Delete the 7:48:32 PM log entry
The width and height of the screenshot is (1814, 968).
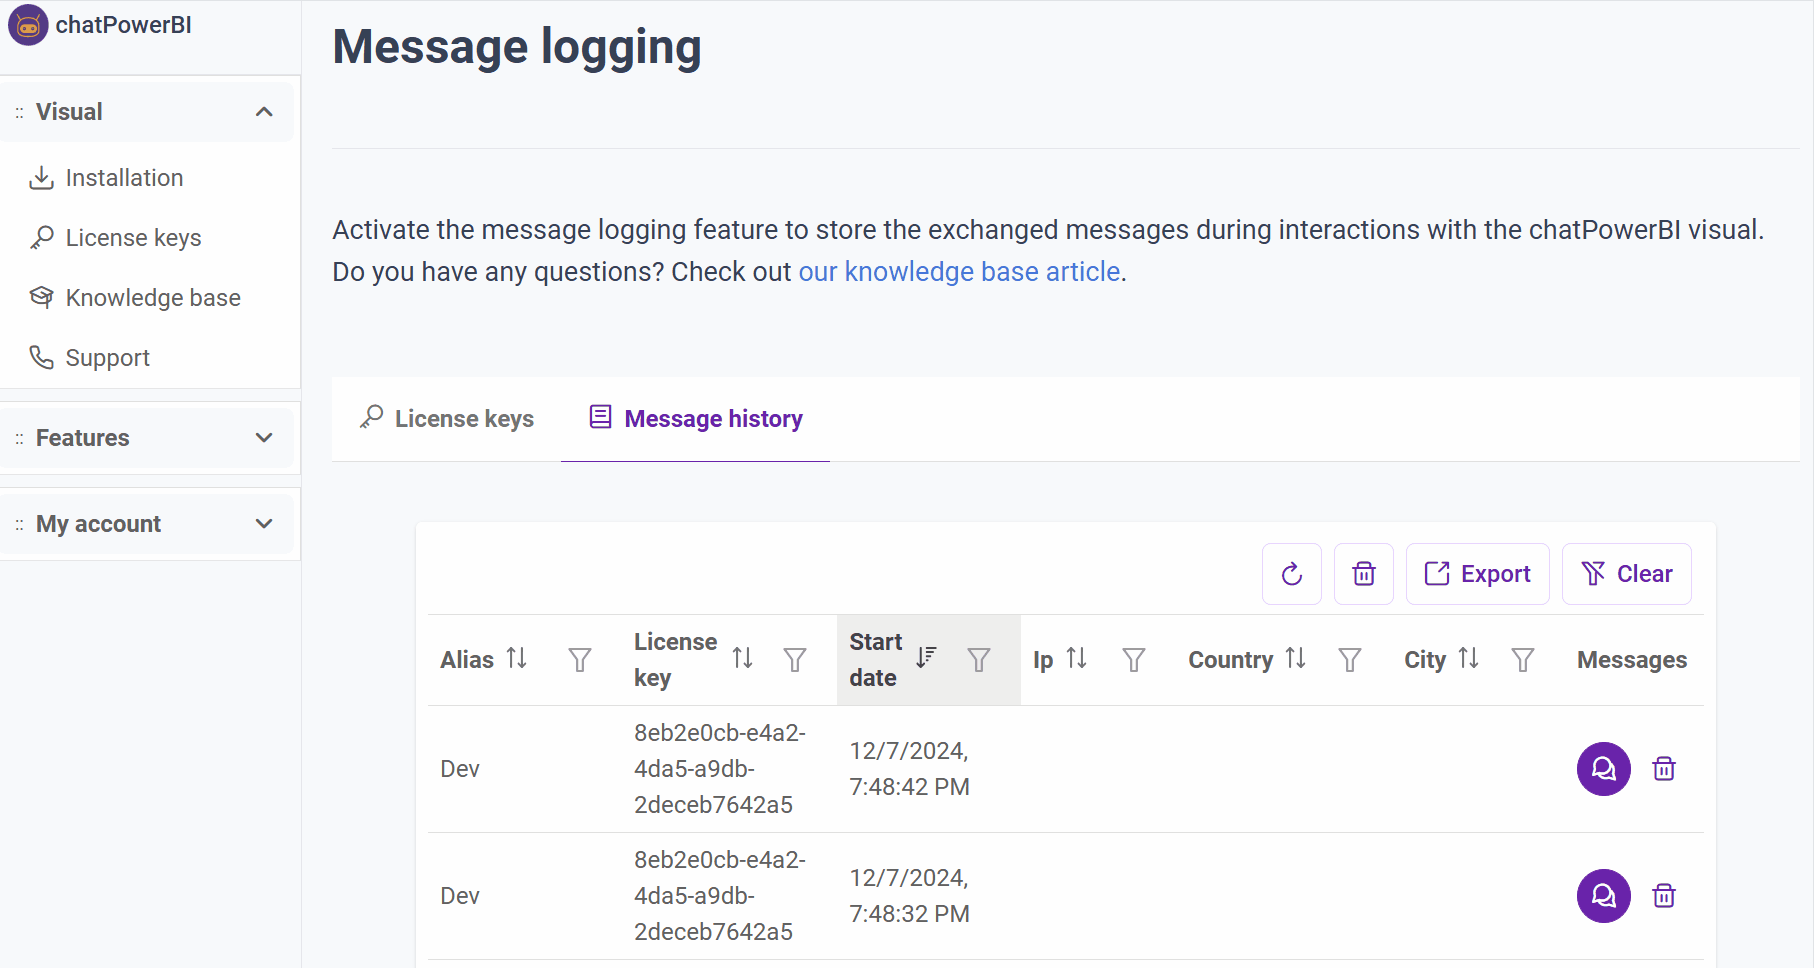pyautogui.click(x=1664, y=896)
